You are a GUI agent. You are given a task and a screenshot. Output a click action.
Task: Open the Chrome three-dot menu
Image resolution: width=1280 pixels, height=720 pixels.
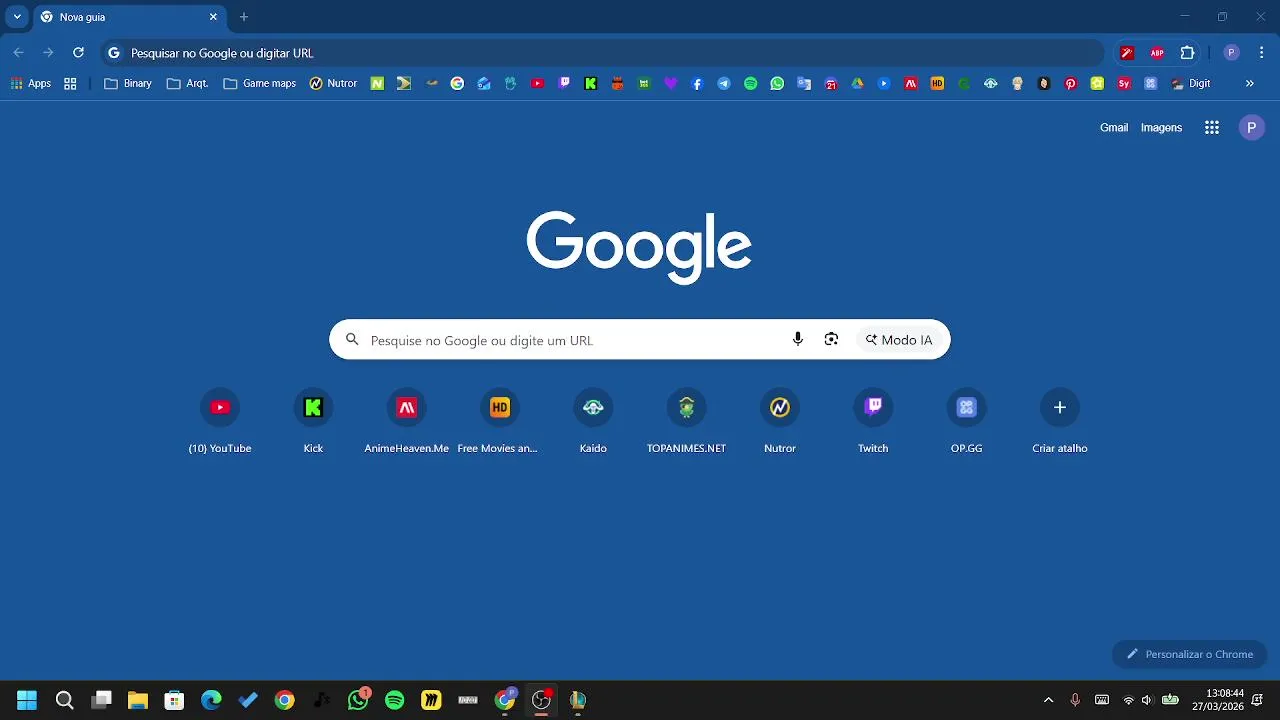tap(1260, 53)
